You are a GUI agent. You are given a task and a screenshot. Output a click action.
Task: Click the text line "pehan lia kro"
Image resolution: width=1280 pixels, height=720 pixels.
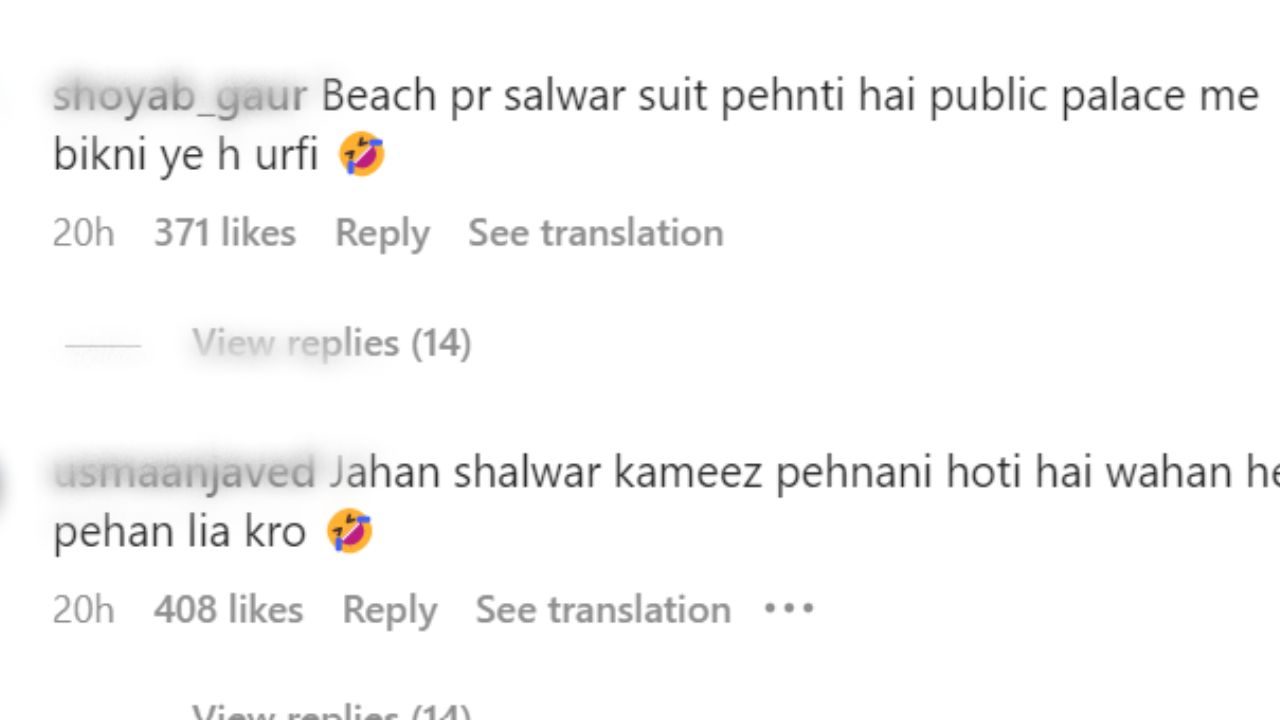pos(179,532)
